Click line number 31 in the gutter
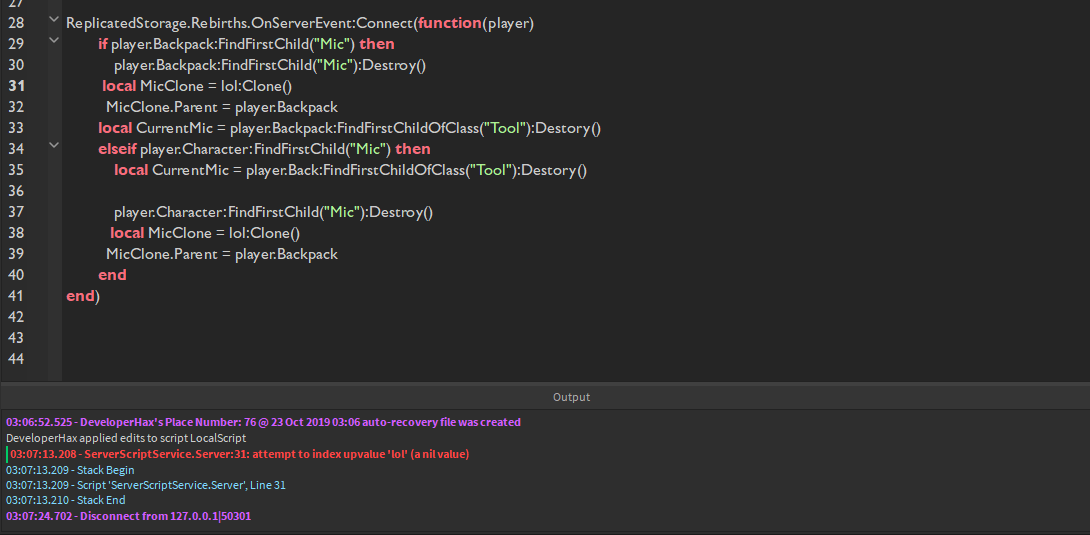1090x535 pixels. click(x=16, y=86)
